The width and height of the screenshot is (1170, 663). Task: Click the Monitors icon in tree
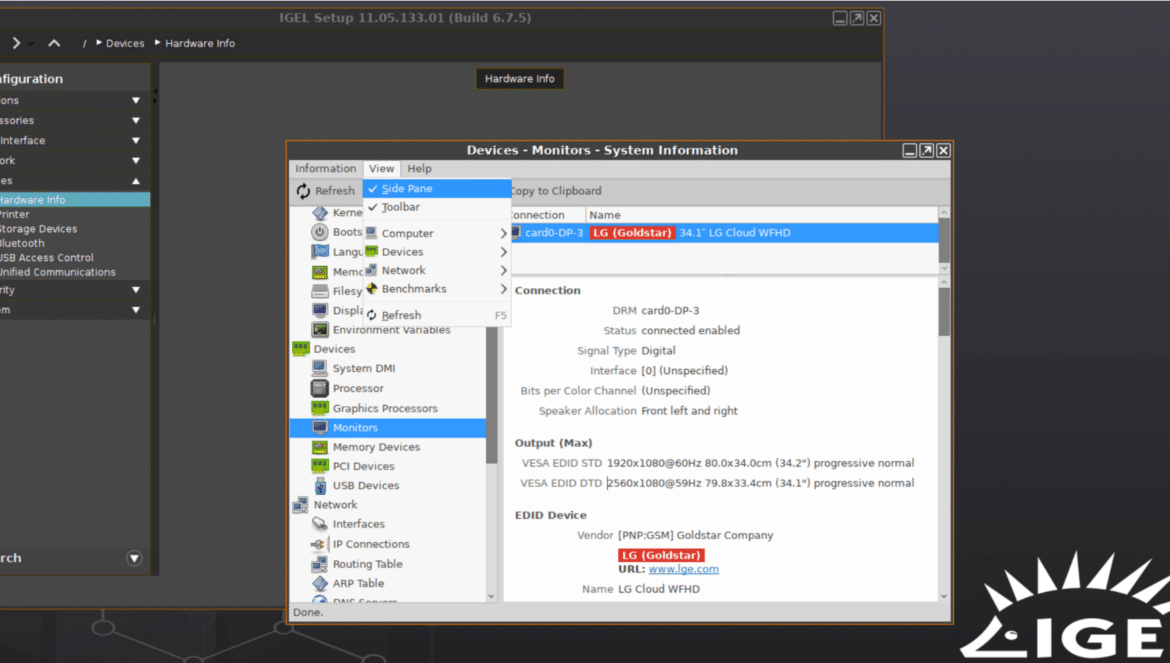click(x=319, y=427)
